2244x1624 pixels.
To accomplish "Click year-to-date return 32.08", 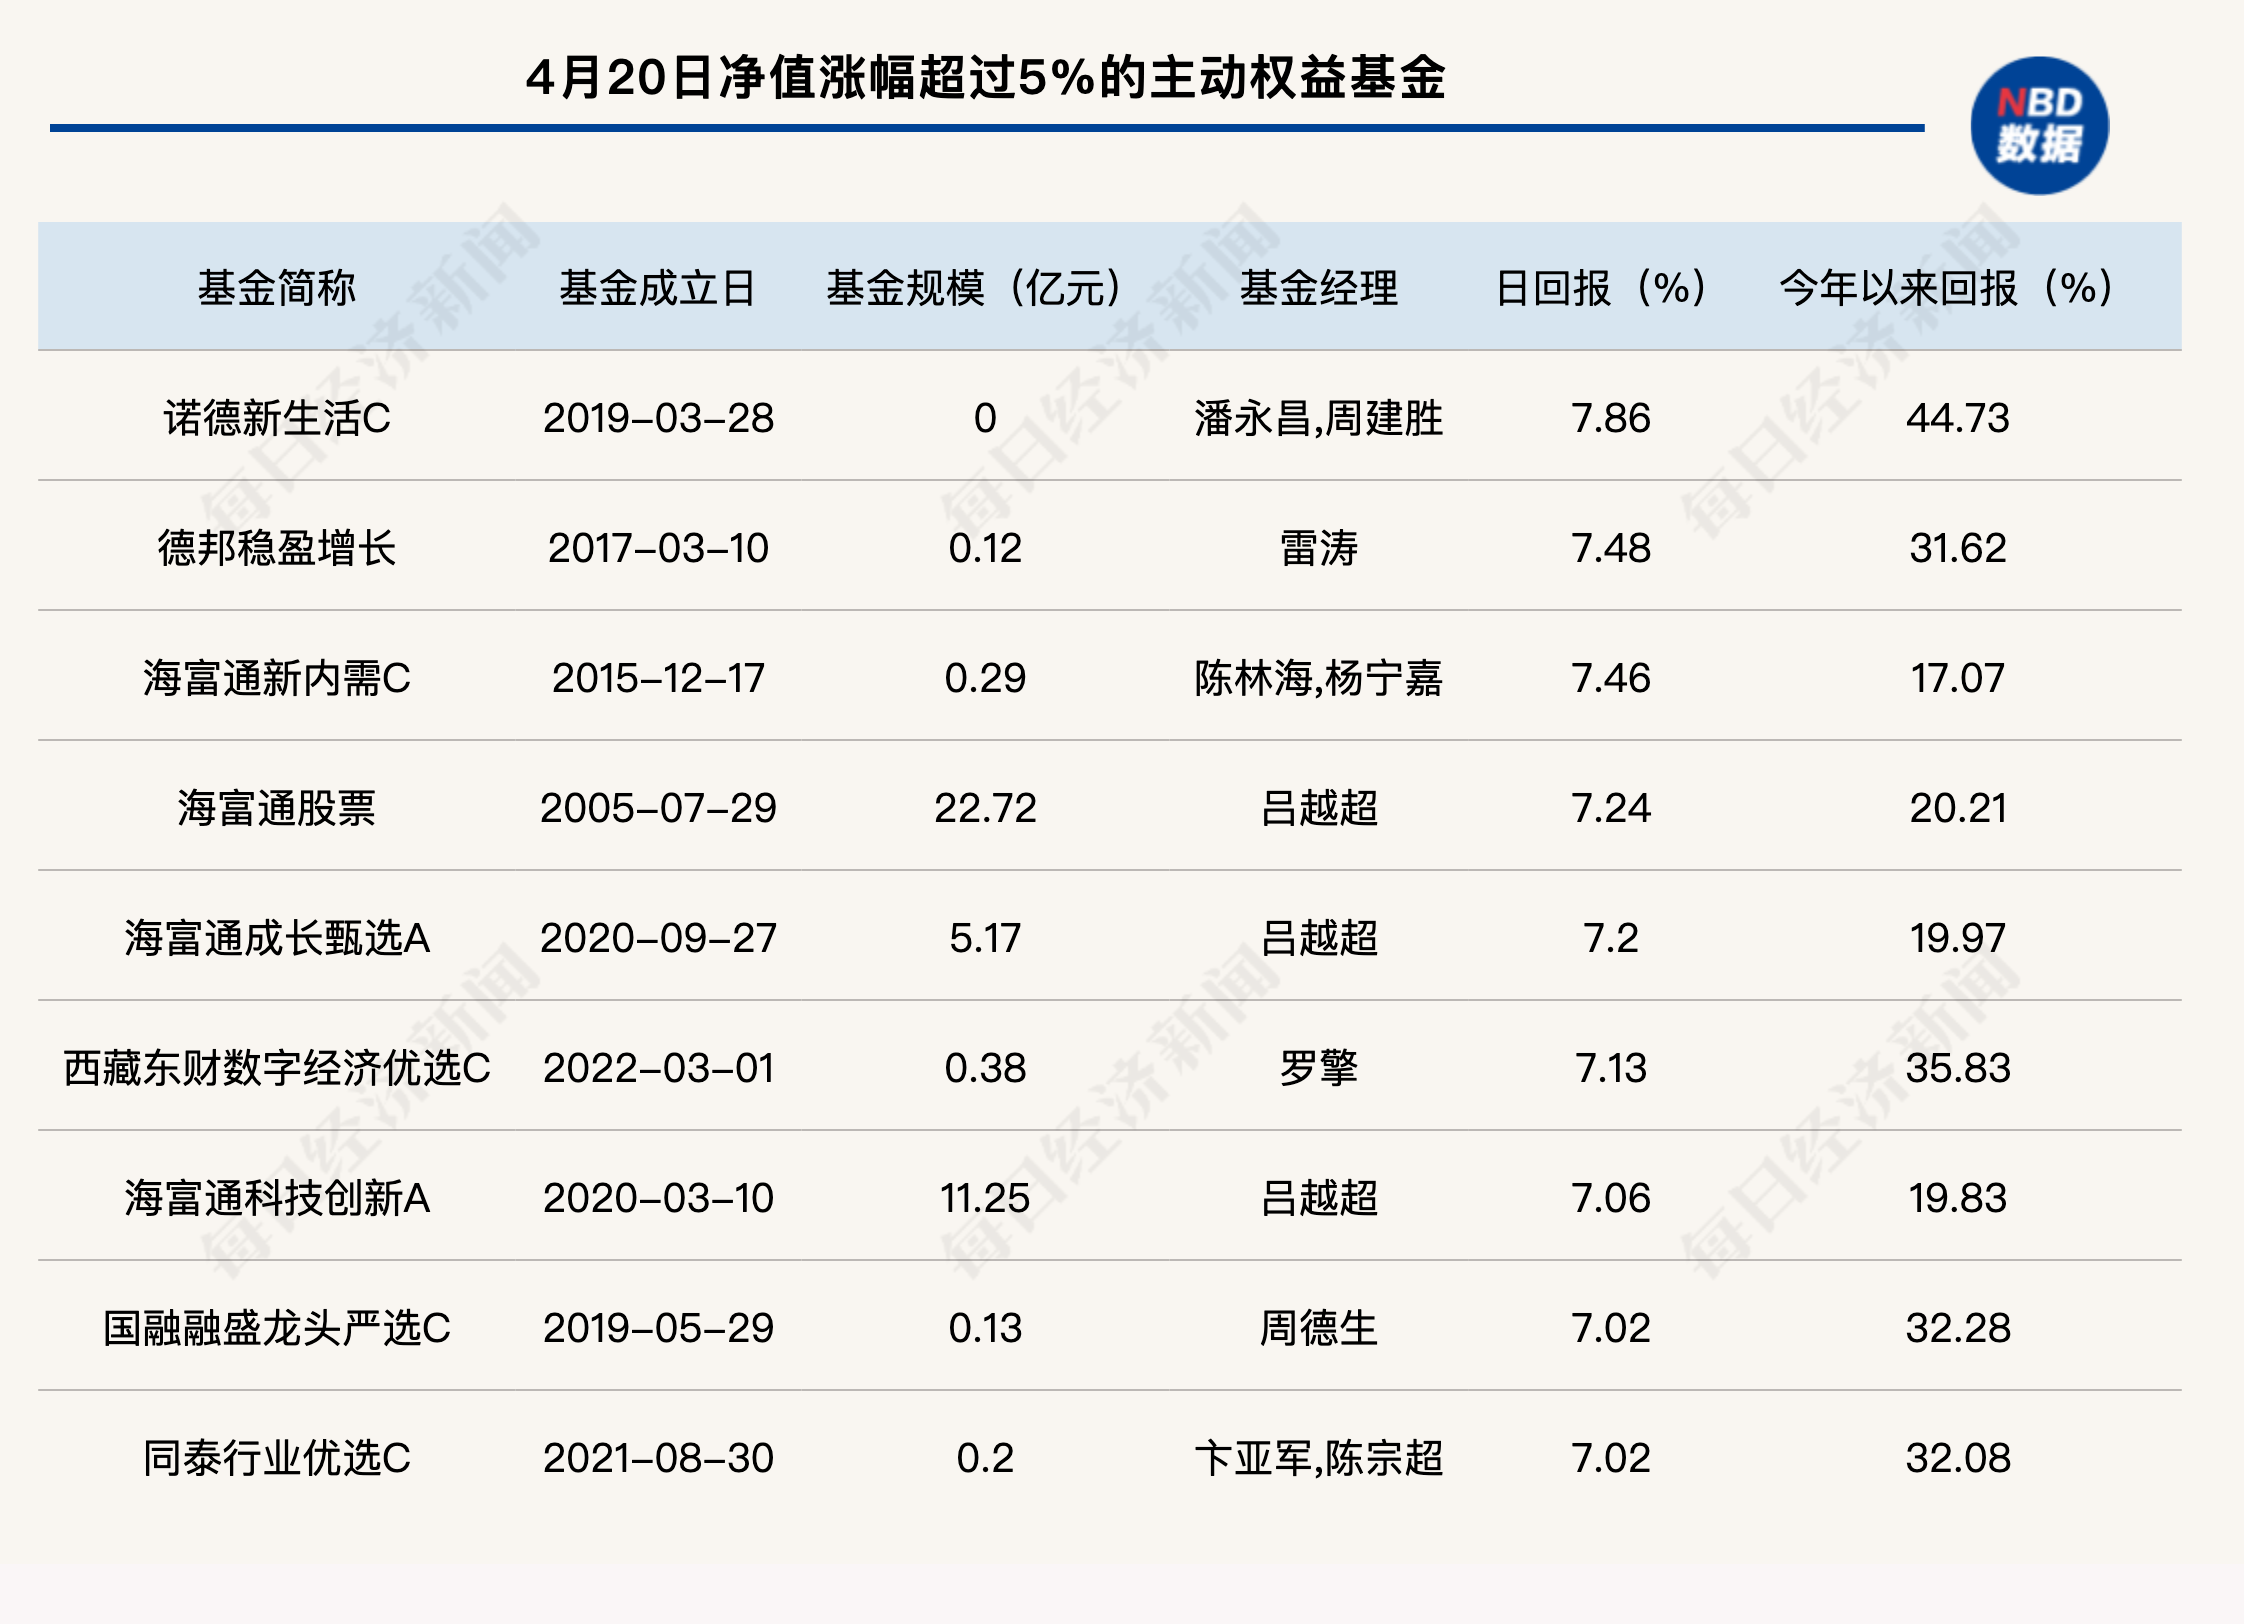I will (1957, 1458).
